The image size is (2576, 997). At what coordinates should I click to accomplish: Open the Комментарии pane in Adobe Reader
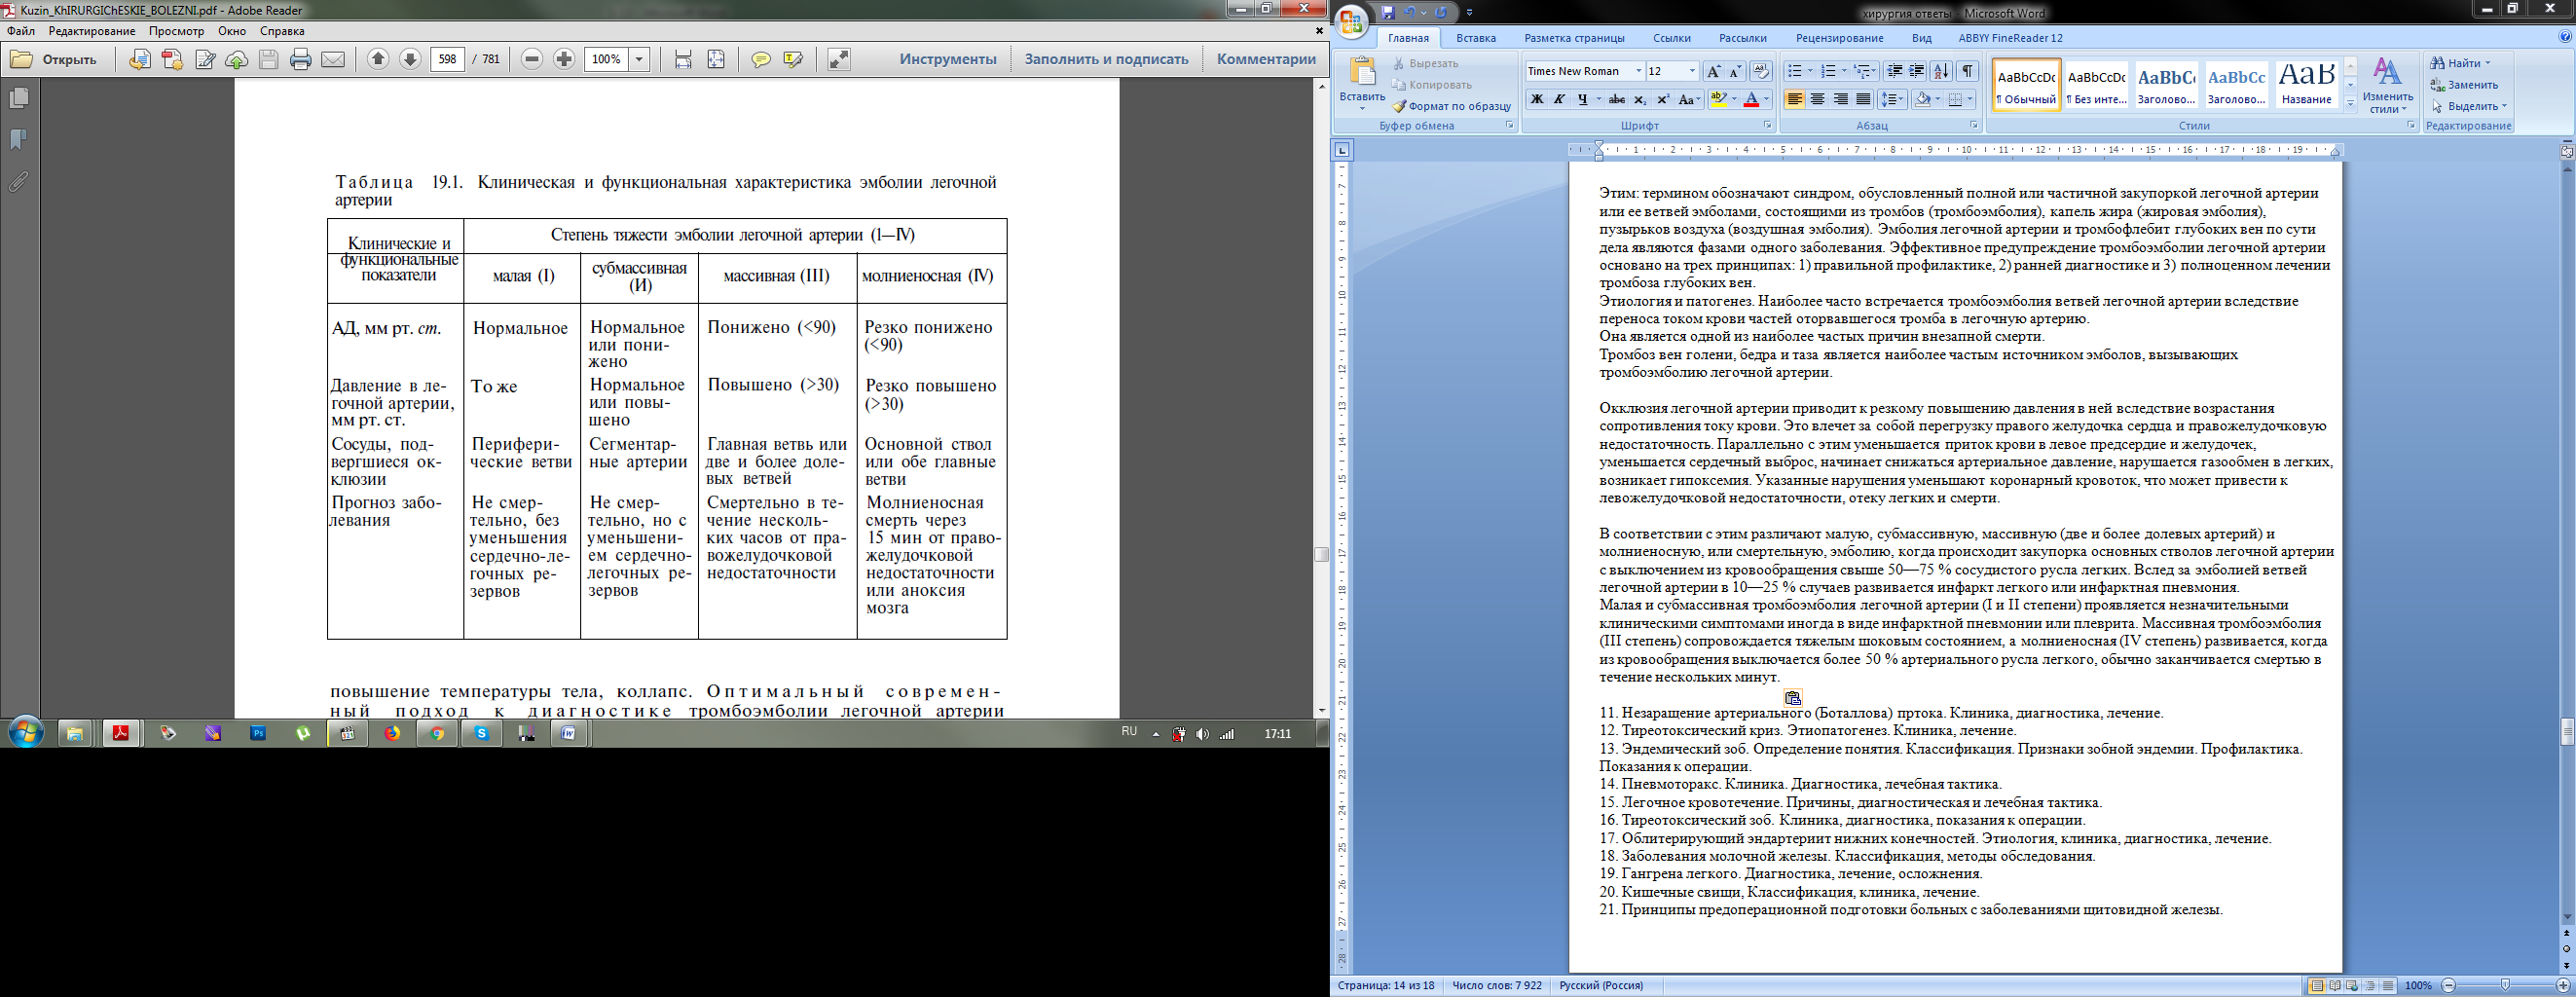coord(1266,59)
